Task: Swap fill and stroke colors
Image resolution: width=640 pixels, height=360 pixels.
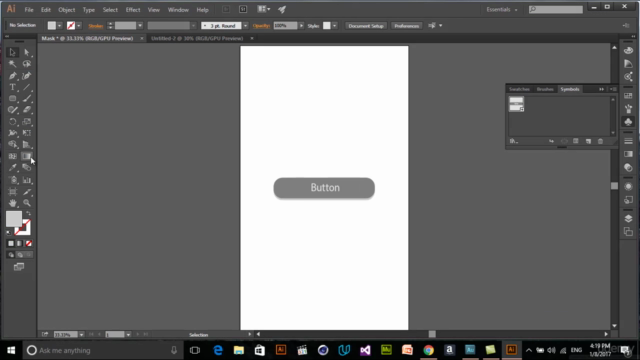Action: pos(29,213)
